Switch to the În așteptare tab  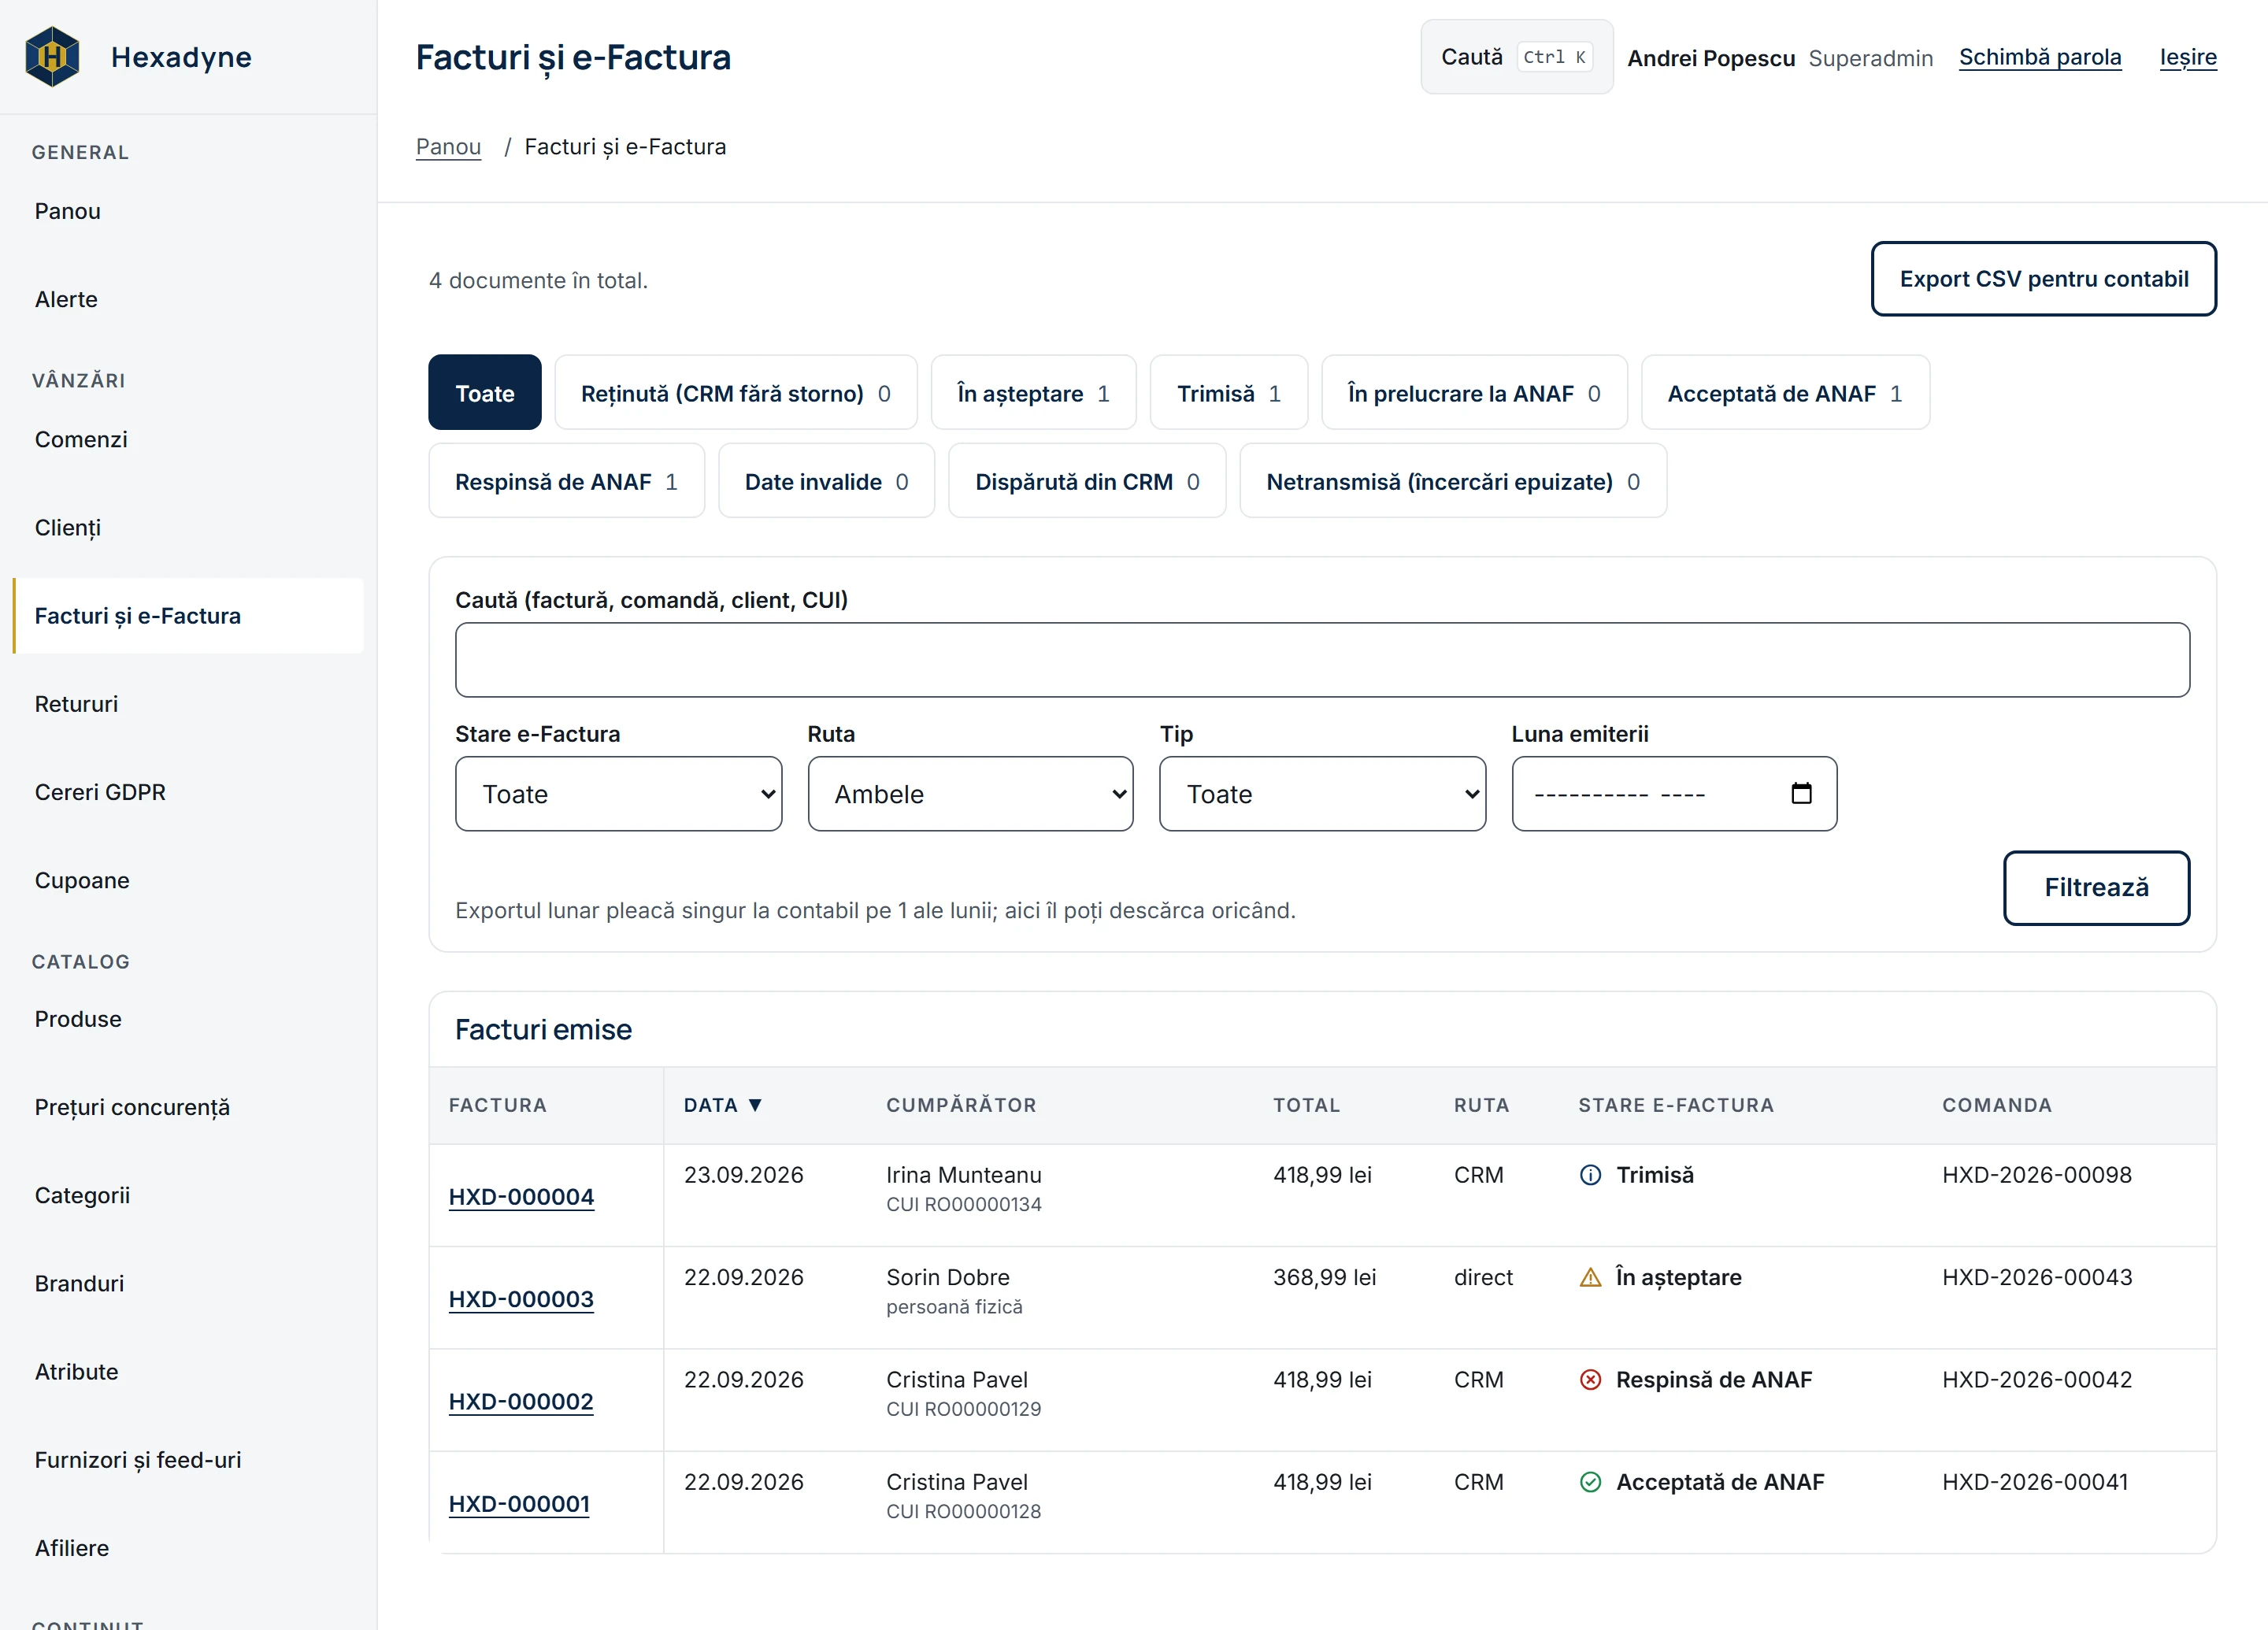(x=1033, y=393)
